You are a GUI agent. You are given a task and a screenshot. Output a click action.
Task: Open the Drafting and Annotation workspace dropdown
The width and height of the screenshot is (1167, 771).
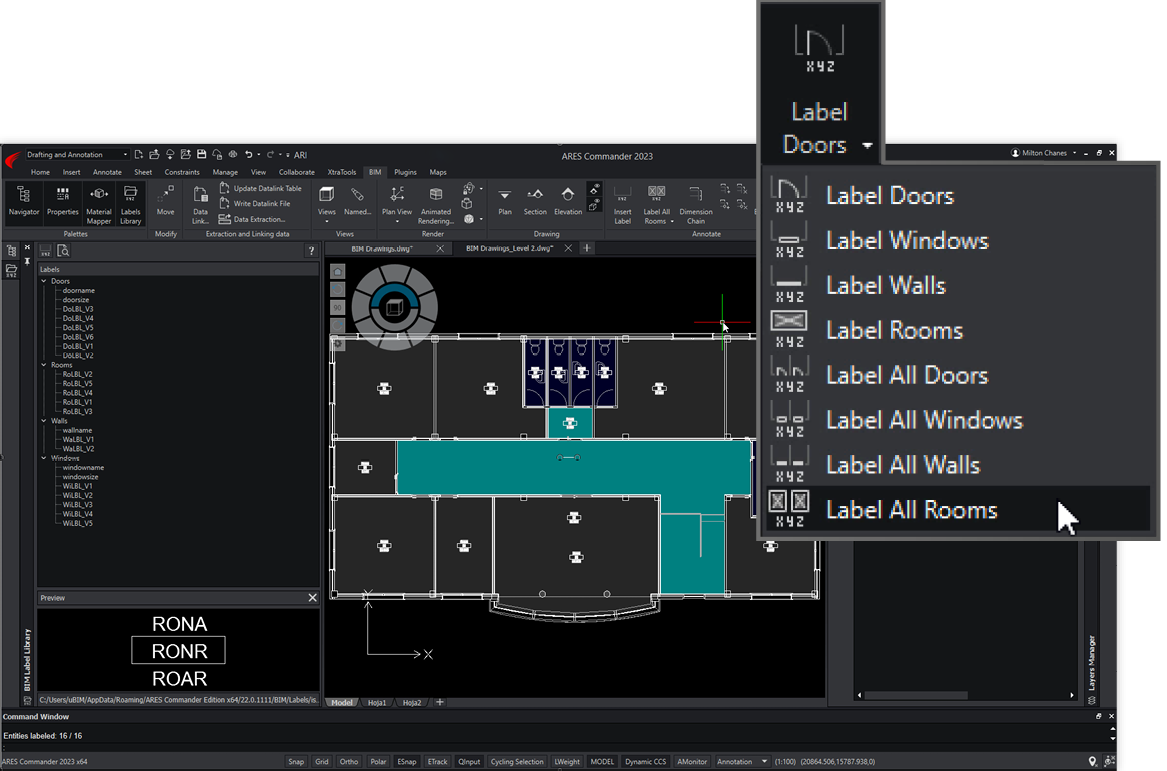(77, 155)
